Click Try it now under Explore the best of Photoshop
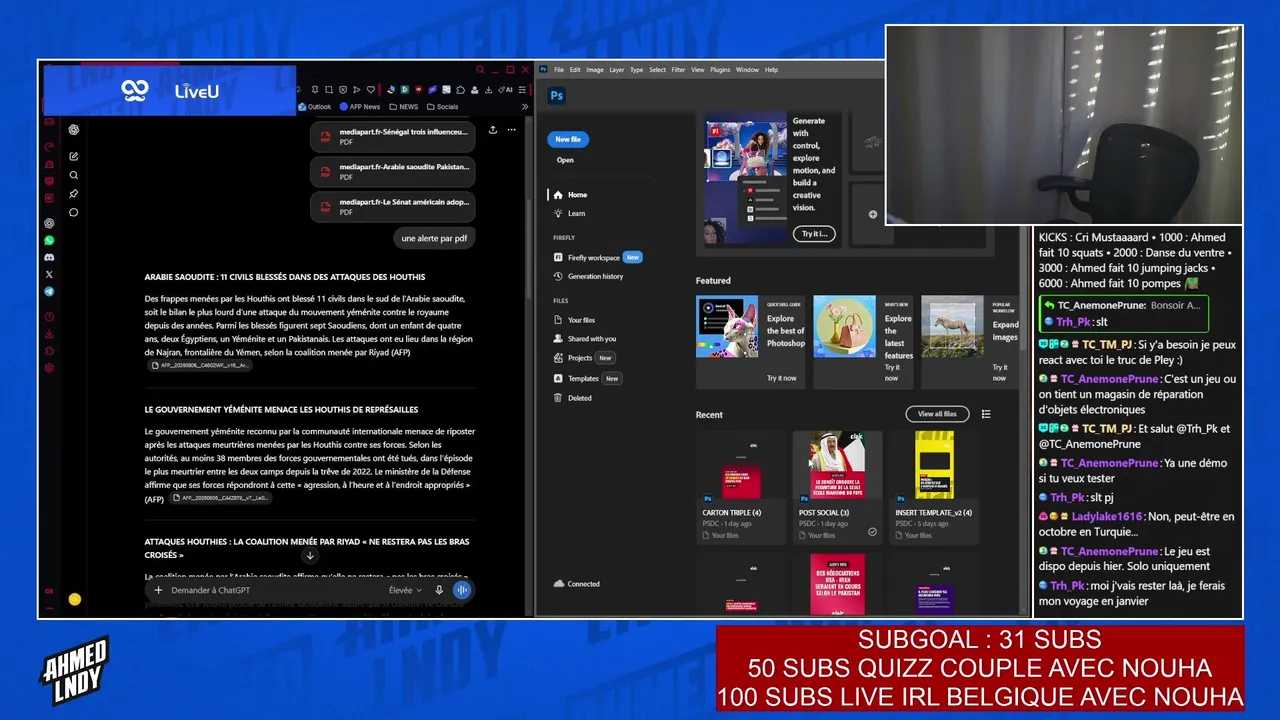This screenshot has width=1280, height=720. coord(782,378)
